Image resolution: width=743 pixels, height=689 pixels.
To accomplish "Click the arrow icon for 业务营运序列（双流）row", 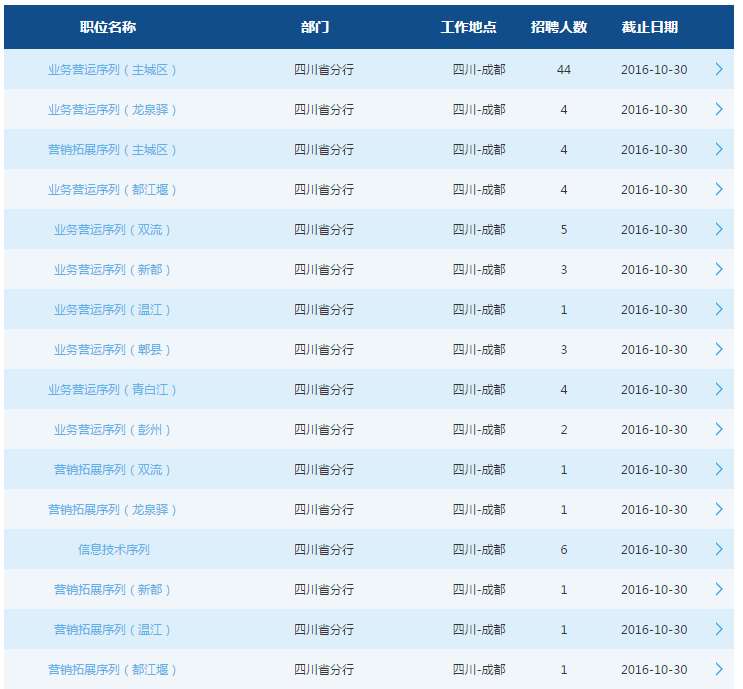I will point(718,229).
